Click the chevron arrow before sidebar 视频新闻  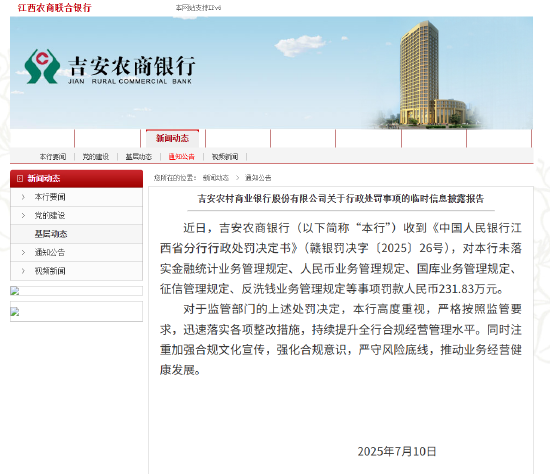[23, 271]
